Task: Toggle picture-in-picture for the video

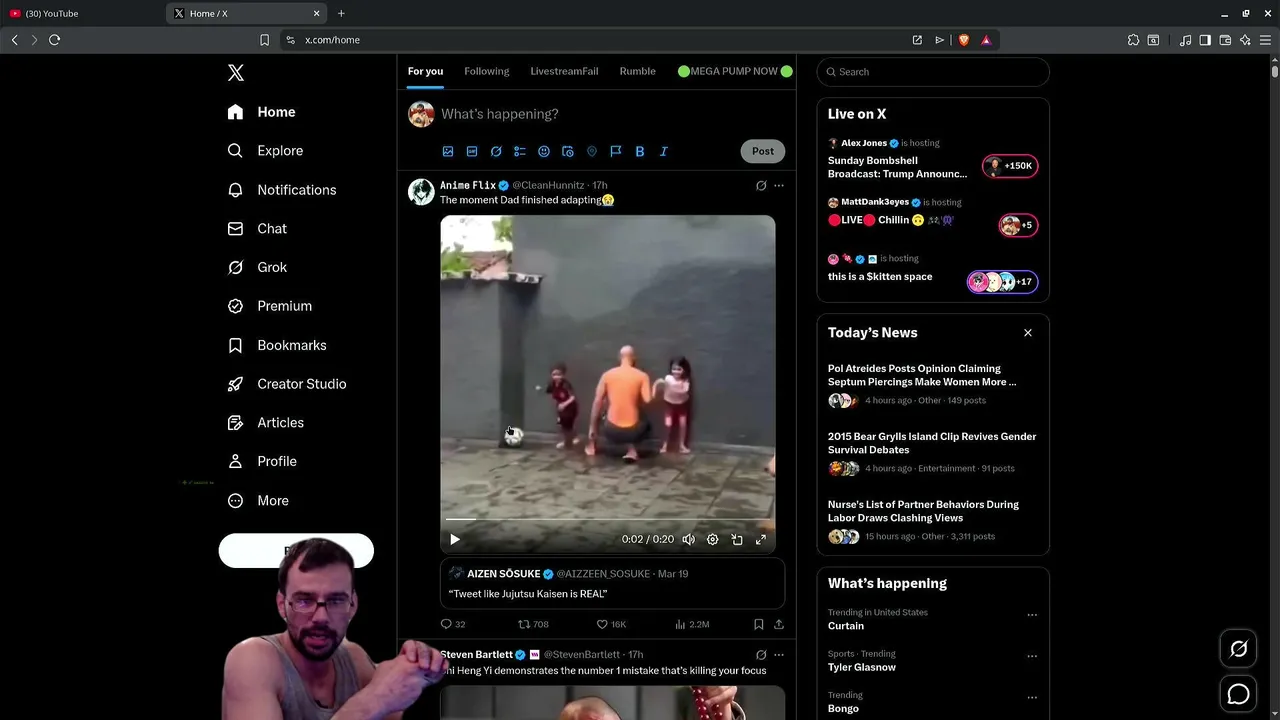Action: click(737, 539)
